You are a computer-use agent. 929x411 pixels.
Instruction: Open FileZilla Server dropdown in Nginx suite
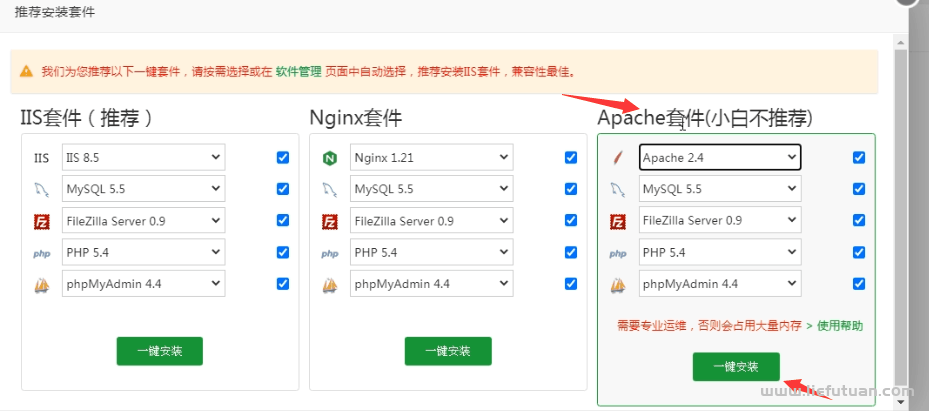[x=431, y=220]
